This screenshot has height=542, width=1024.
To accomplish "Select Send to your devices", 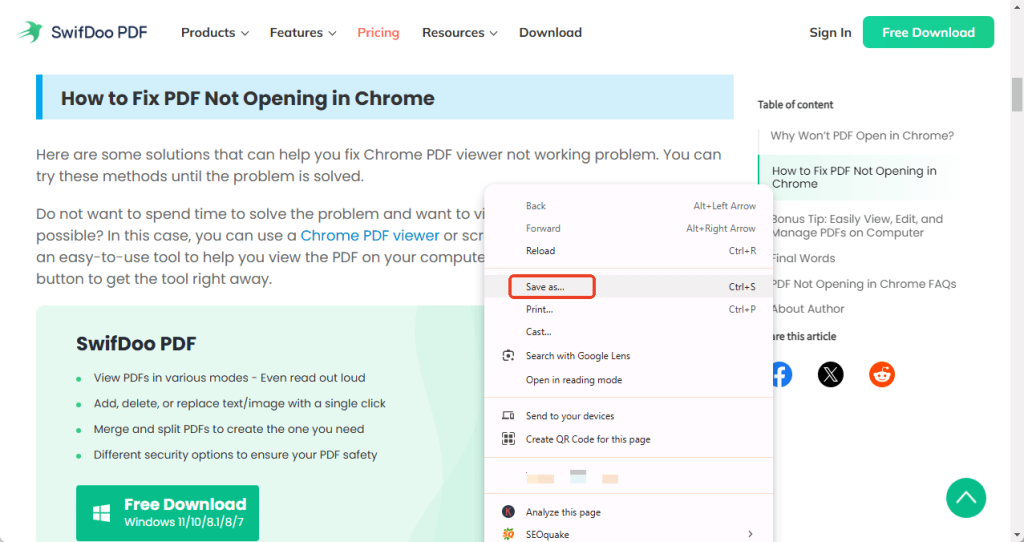I will (x=629, y=416).
